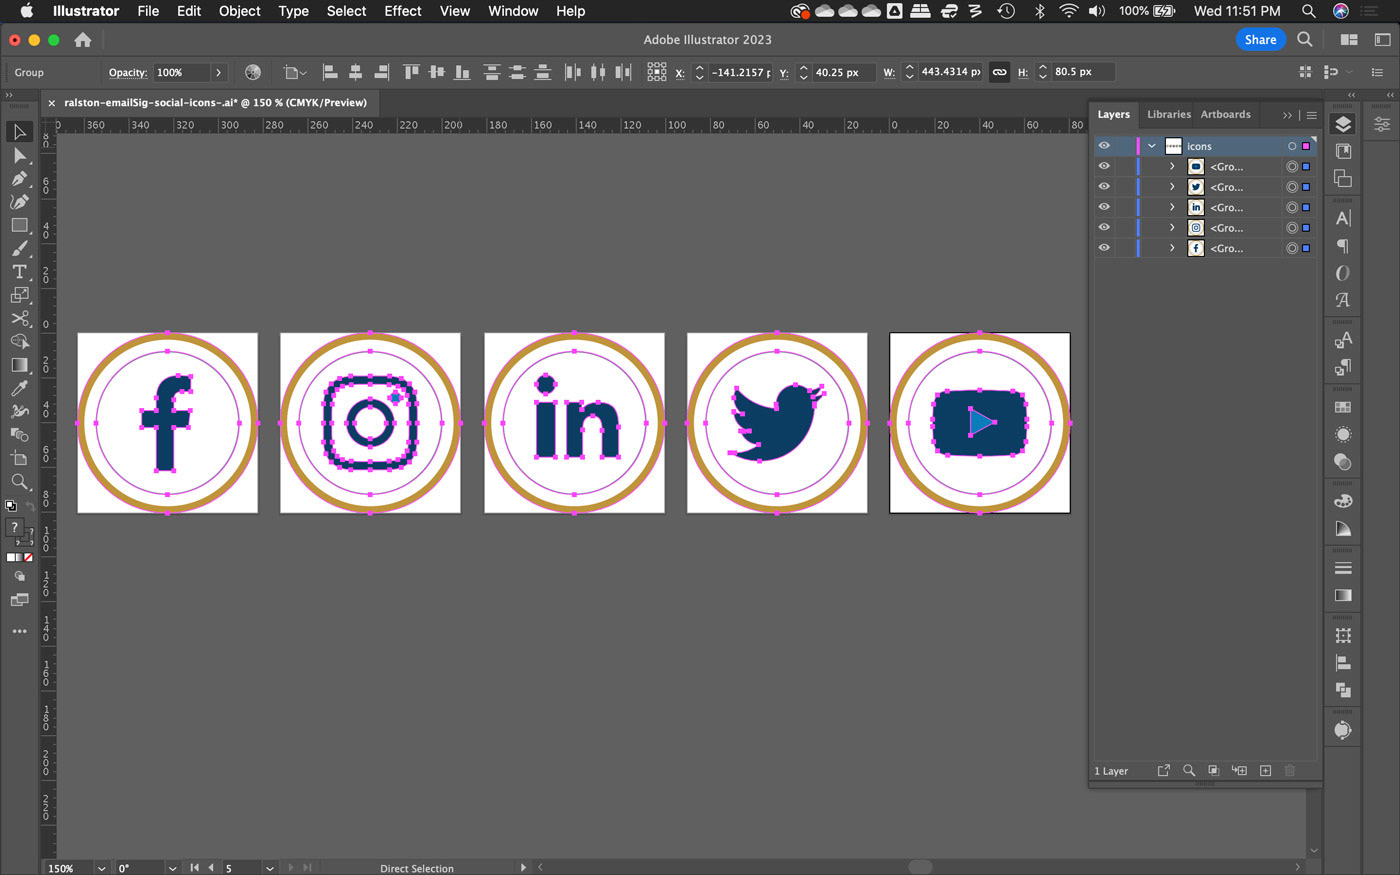This screenshot has width=1400, height=875.
Task: Click the Width value input field
Action: [x=950, y=72]
